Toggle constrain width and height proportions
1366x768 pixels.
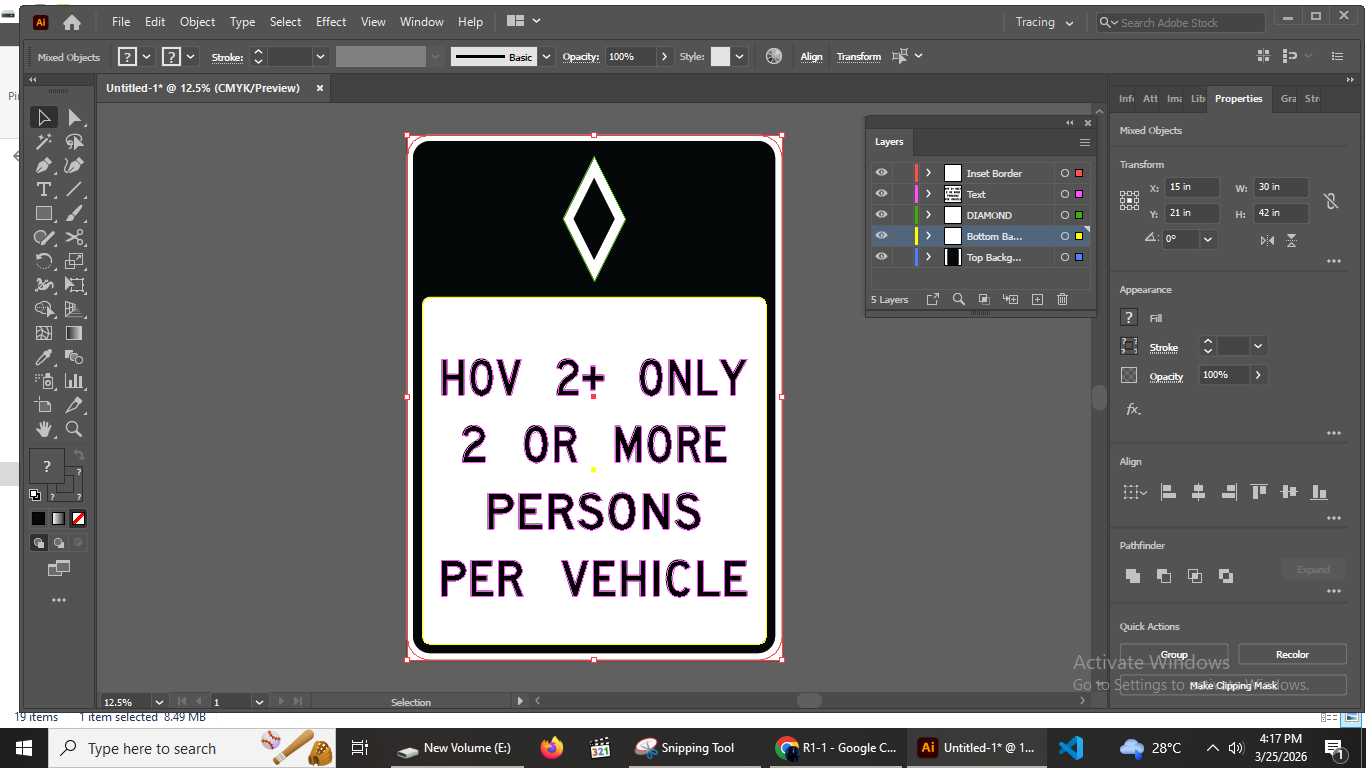coord(1331,201)
